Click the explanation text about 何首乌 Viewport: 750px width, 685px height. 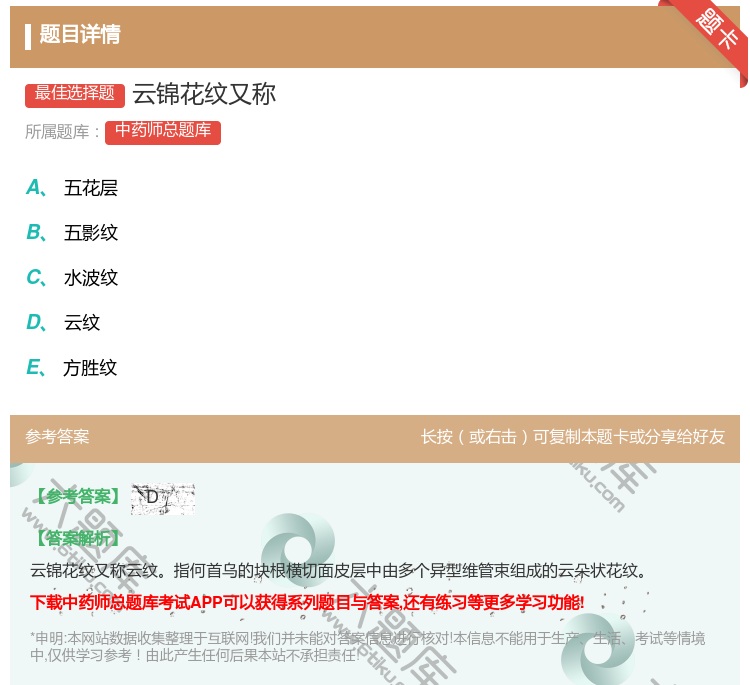click(x=338, y=571)
